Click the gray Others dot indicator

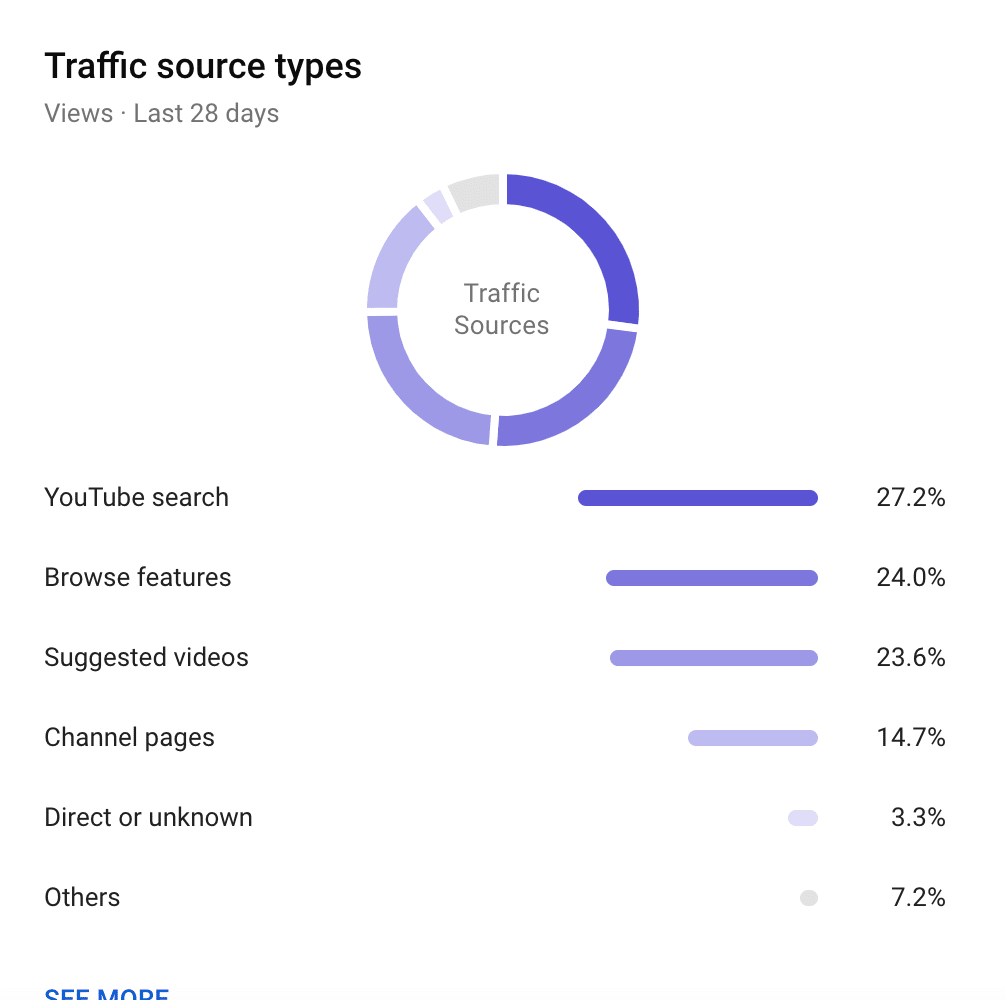[809, 898]
